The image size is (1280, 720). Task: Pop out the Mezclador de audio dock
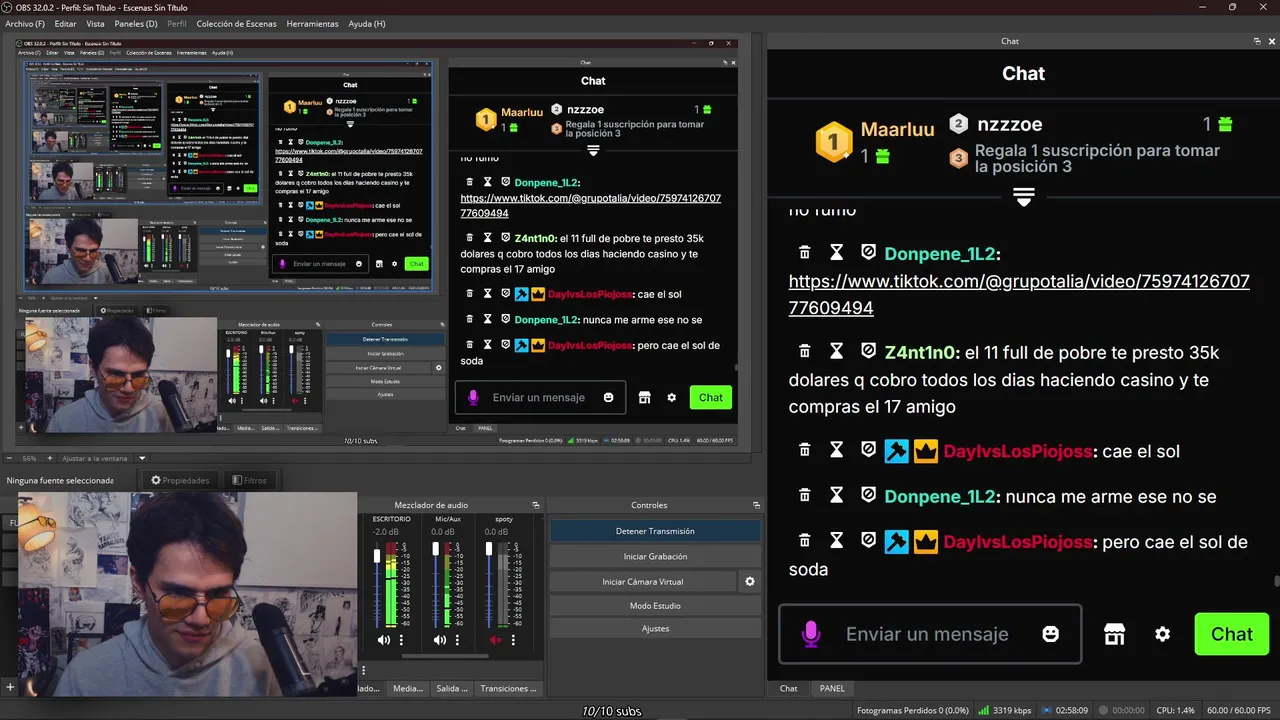535,505
